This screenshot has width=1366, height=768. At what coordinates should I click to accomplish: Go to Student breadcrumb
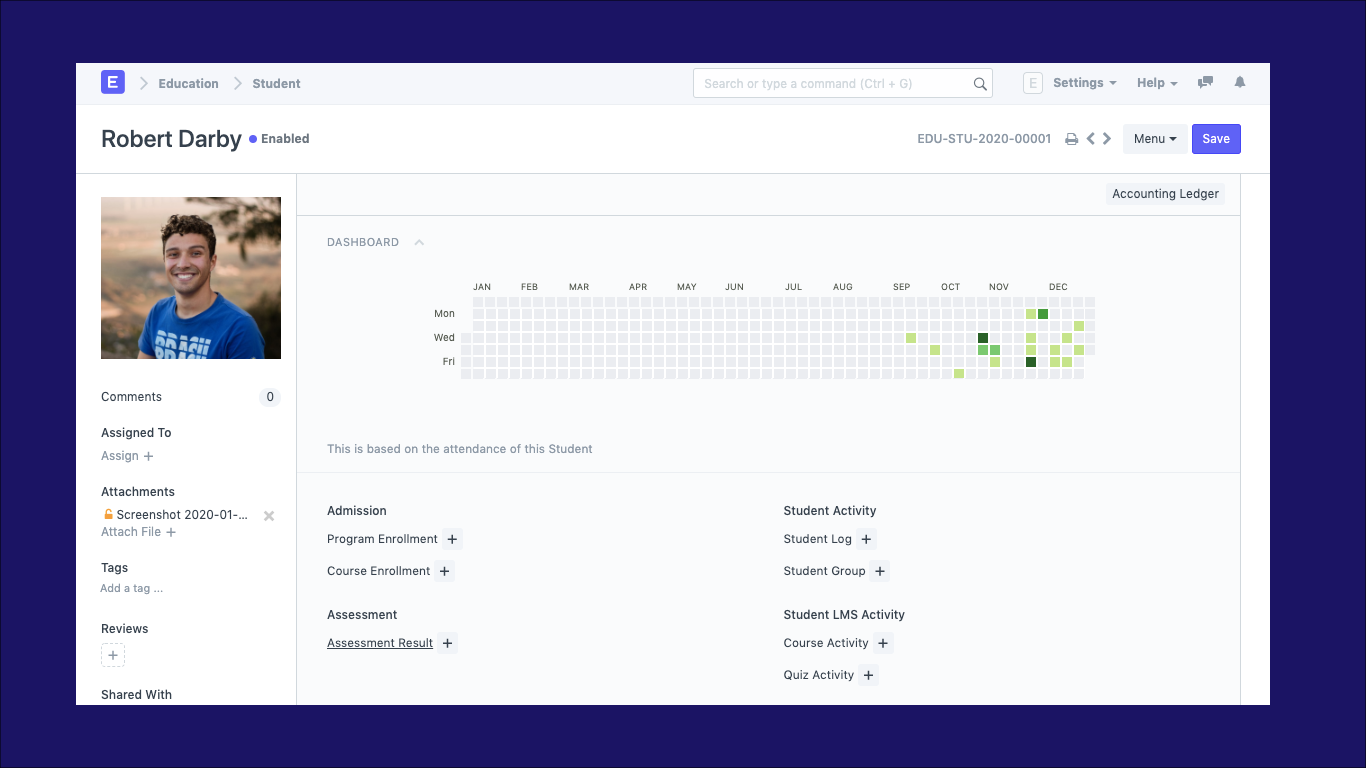tap(276, 84)
